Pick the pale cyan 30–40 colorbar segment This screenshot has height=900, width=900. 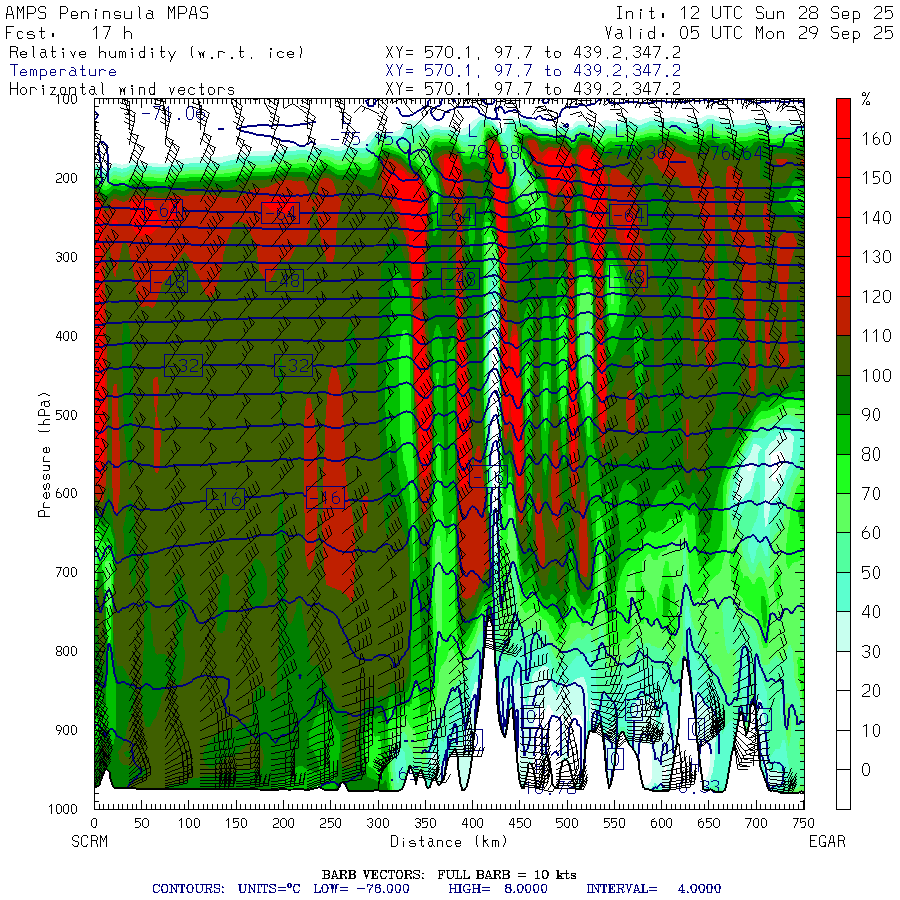coord(843,631)
